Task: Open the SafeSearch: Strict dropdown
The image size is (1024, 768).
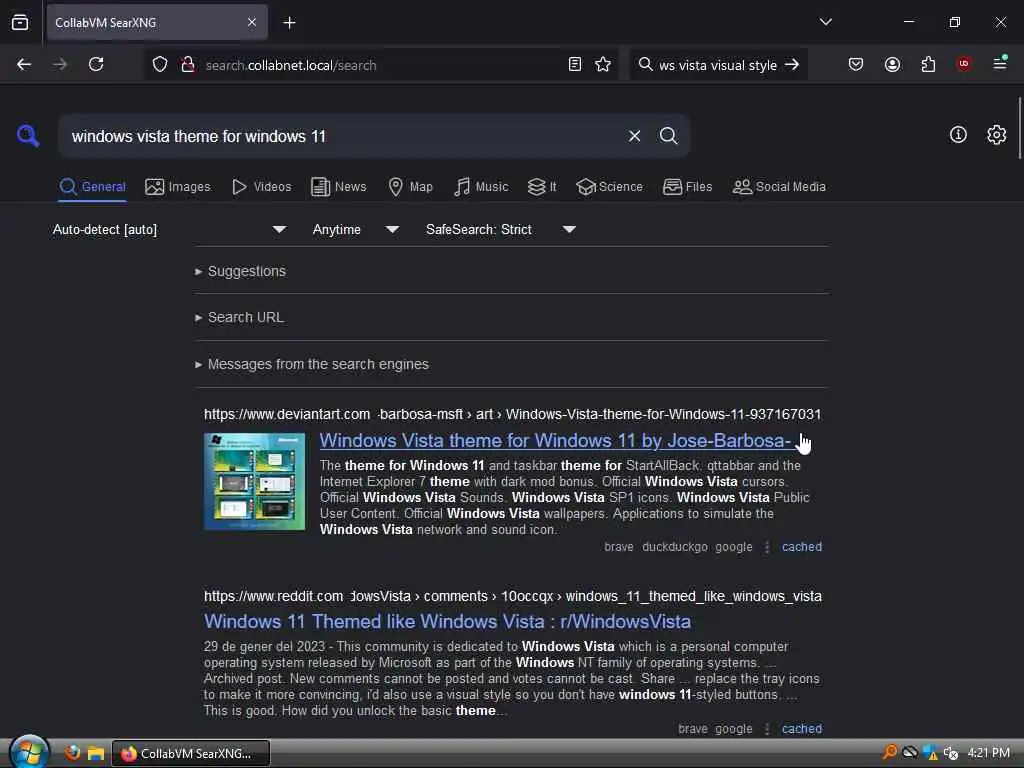Action: pos(501,229)
